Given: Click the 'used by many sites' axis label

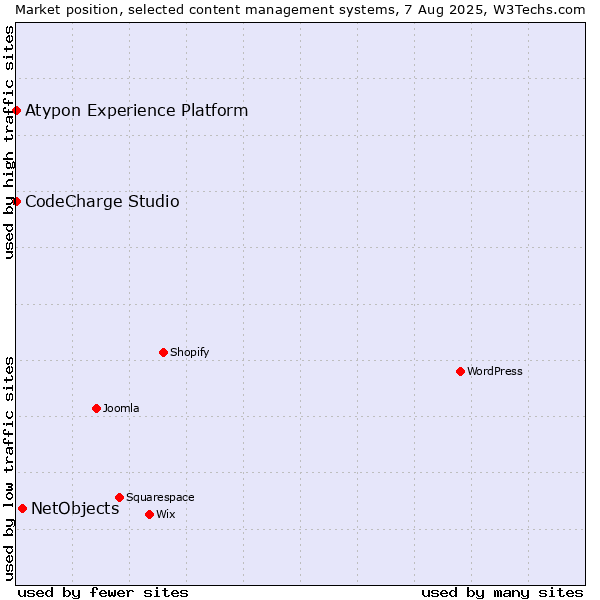Looking at the screenshot, I should pyautogui.click(x=502, y=593).
